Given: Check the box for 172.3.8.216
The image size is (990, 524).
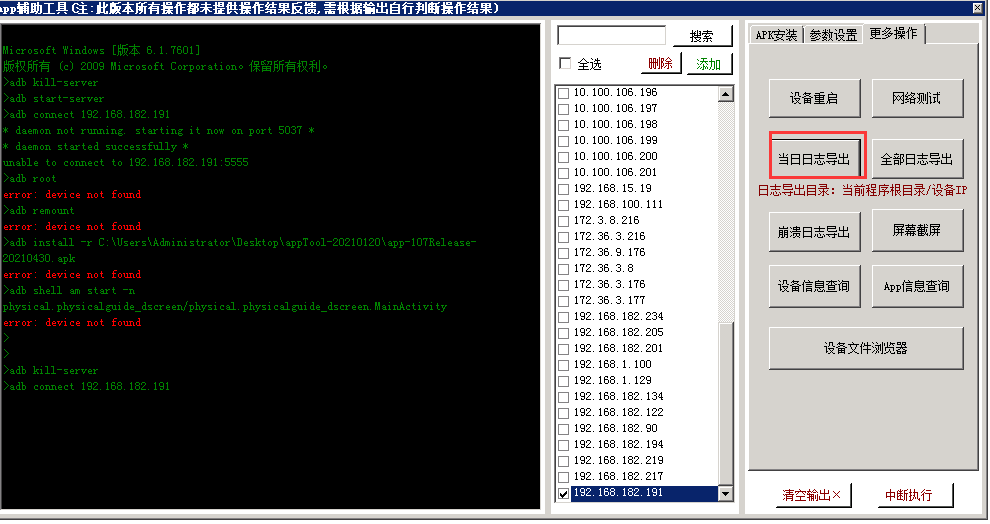Looking at the screenshot, I should 564,221.
